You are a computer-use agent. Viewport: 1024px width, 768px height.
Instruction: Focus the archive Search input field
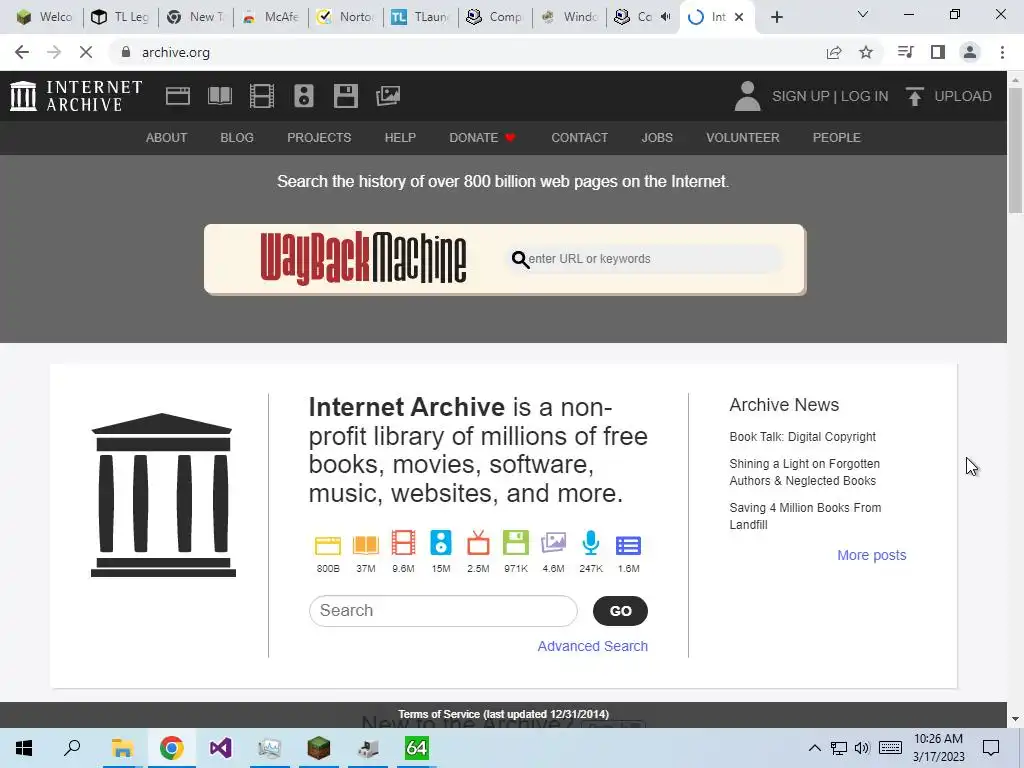click(x=443, y=611)
